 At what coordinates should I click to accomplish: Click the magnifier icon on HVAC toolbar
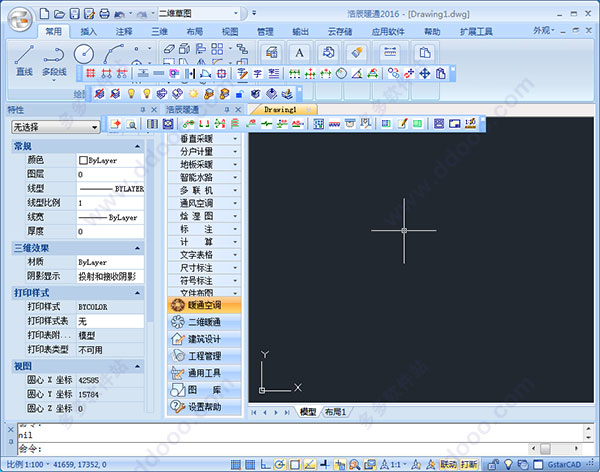[x=131, y=124]
